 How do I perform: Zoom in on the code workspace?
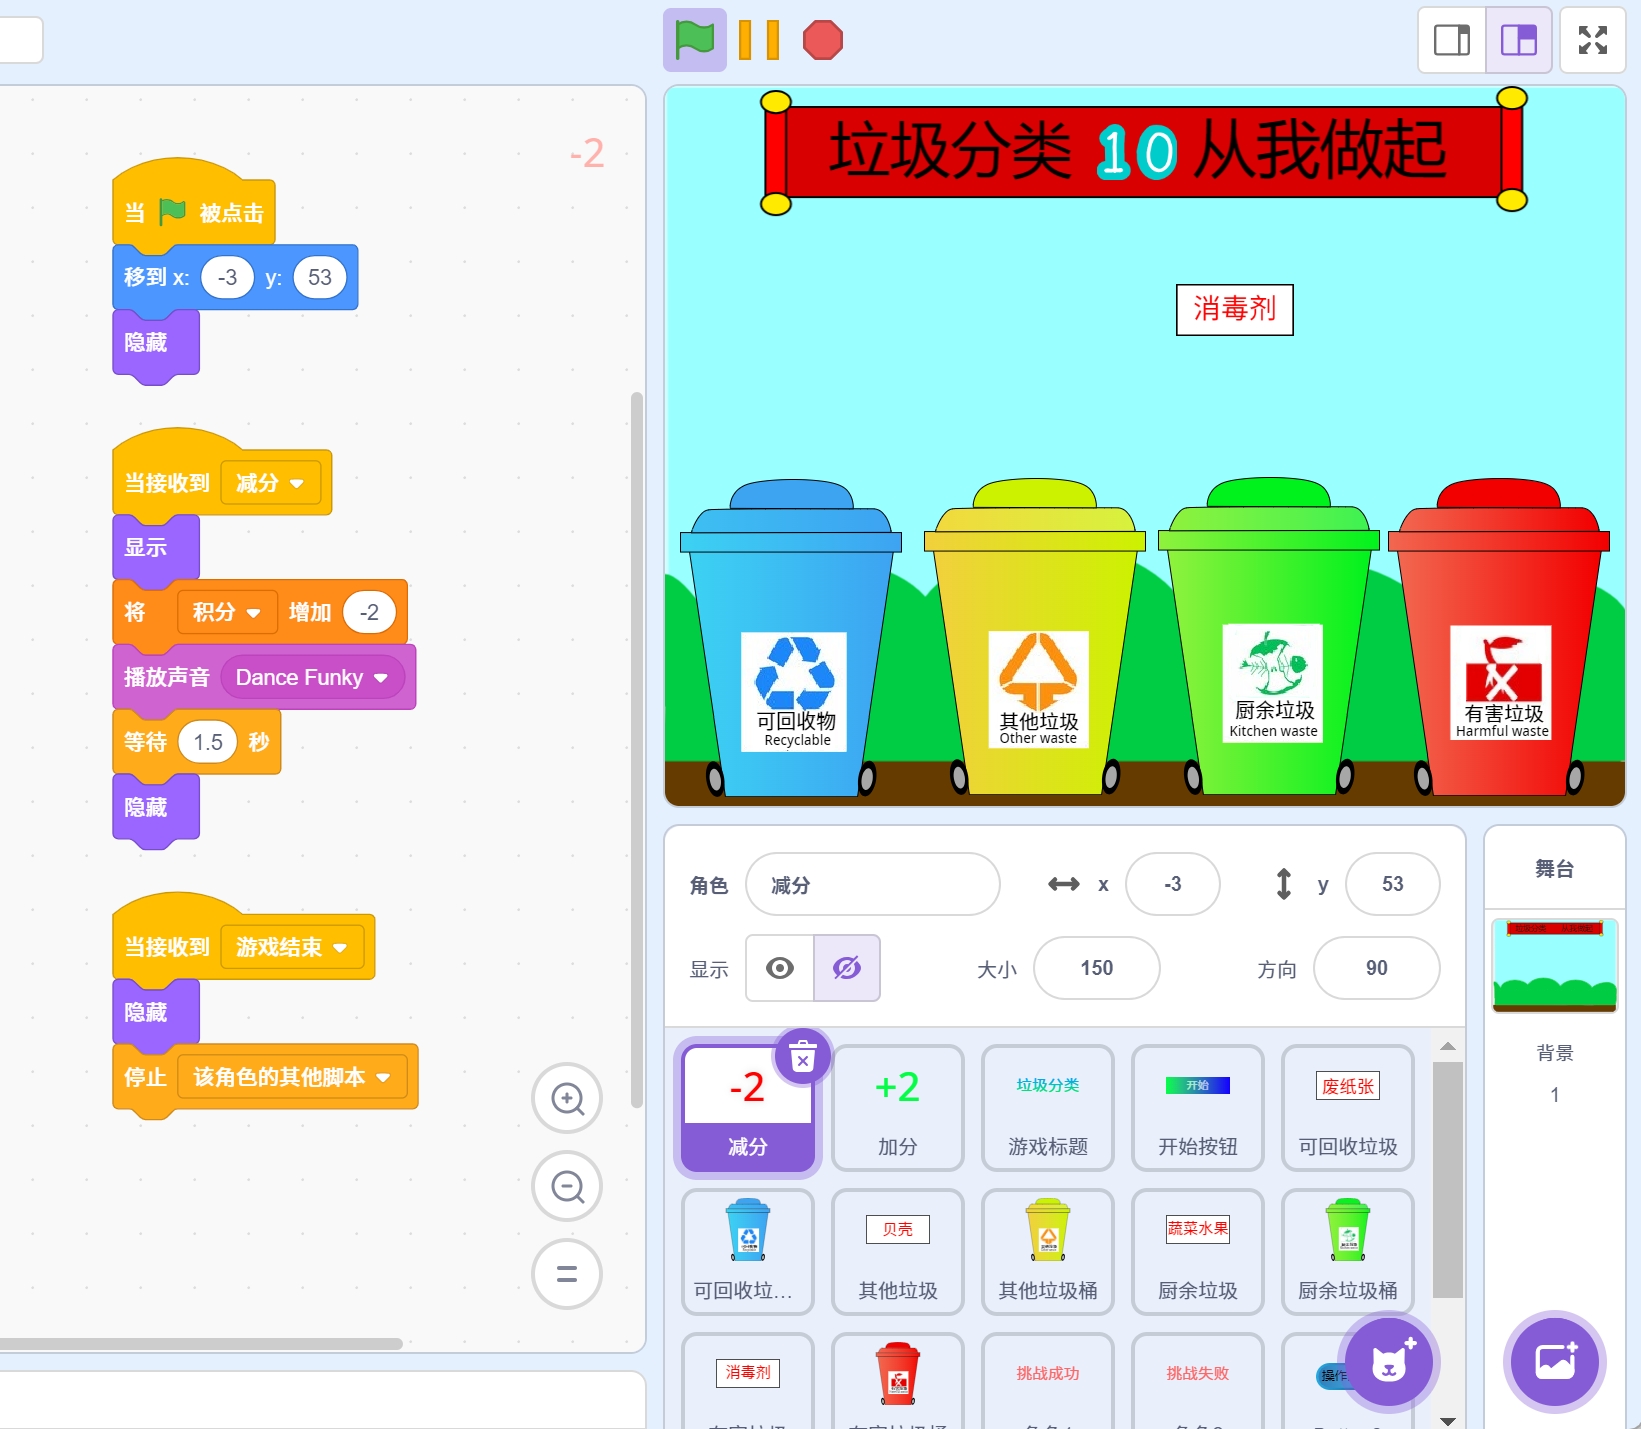567,1098
